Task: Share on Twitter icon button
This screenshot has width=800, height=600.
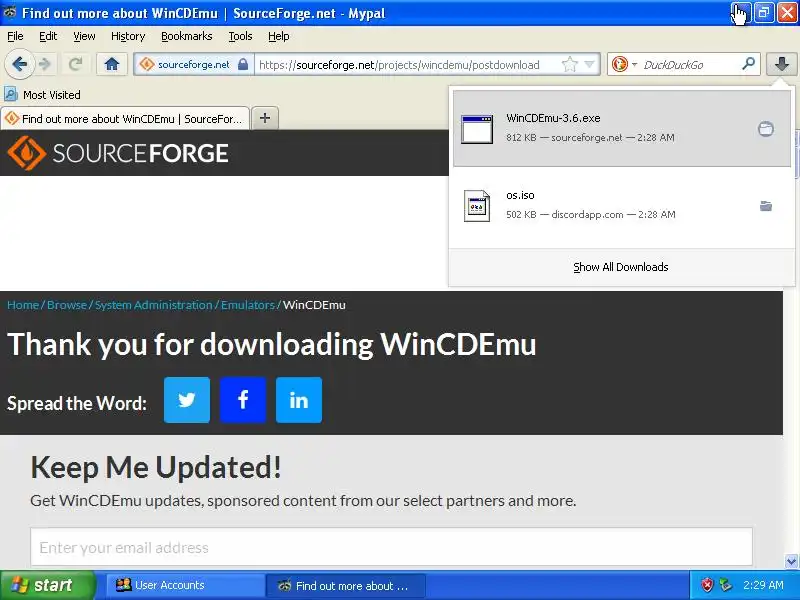Action: (187, 400)
